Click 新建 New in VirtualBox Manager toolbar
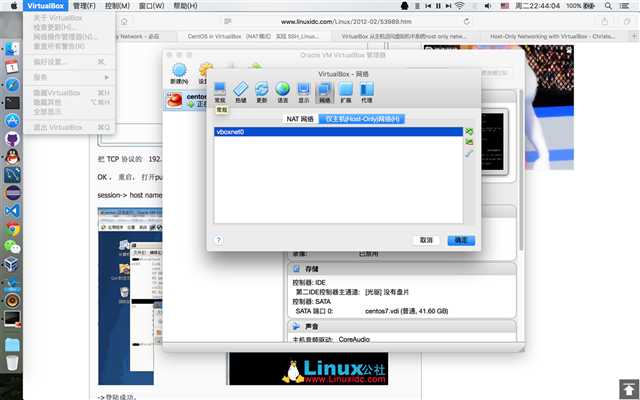640x400 pixels. [179, 74]
